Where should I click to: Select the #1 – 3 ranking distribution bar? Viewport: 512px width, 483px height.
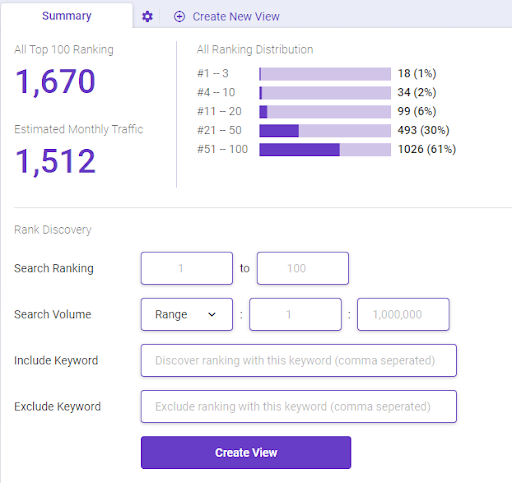pos(325,74)
